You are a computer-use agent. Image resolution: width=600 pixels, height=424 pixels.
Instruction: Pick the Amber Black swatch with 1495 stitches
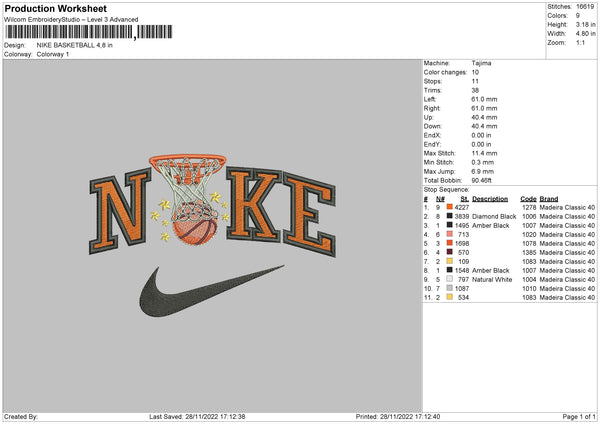click(450, 225)
